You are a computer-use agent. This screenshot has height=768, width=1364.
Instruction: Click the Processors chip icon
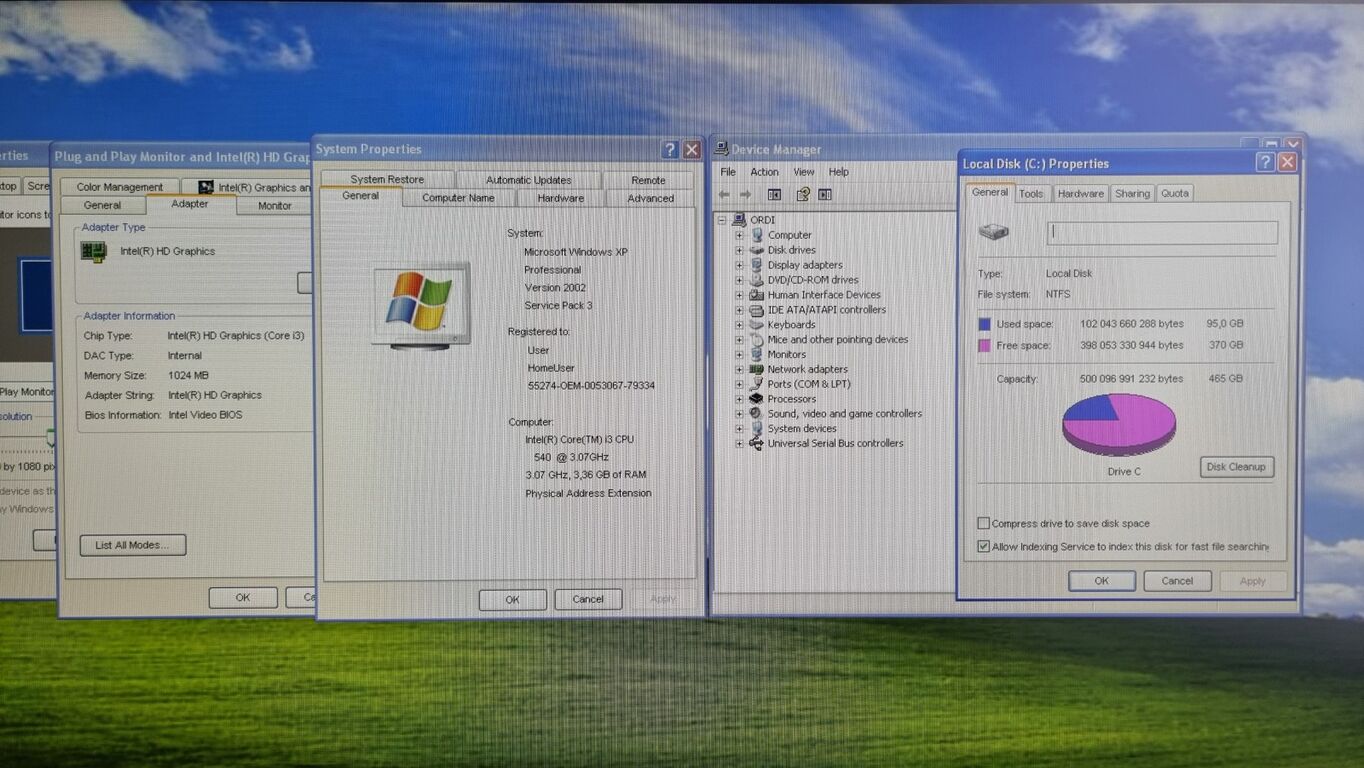coord(757,399)
